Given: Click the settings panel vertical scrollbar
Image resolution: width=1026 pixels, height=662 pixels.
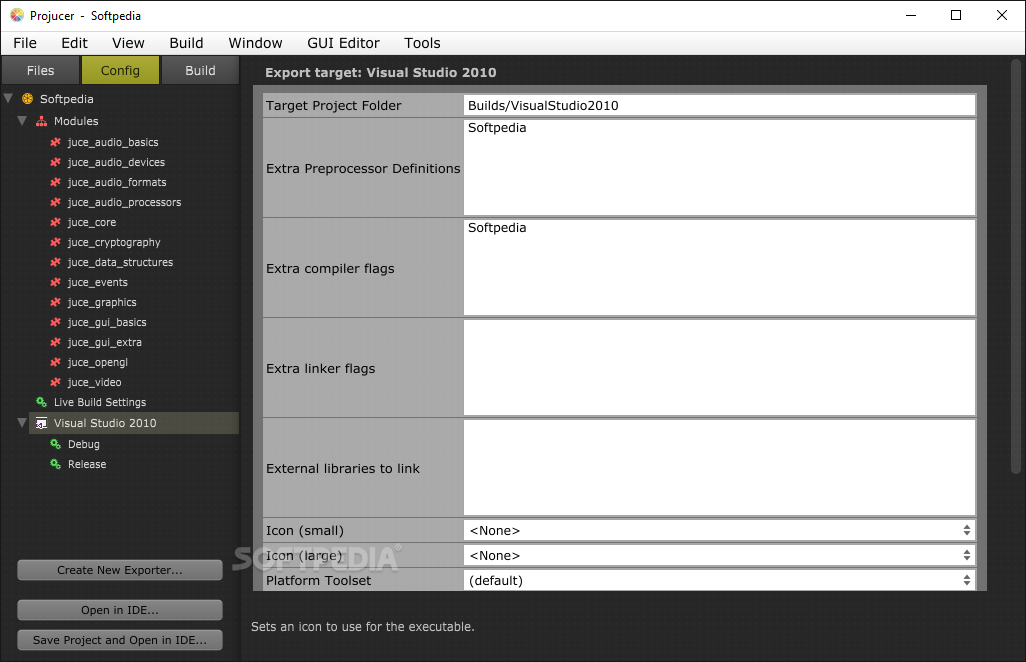Looking at the screenshot, I should point(1016,266).
